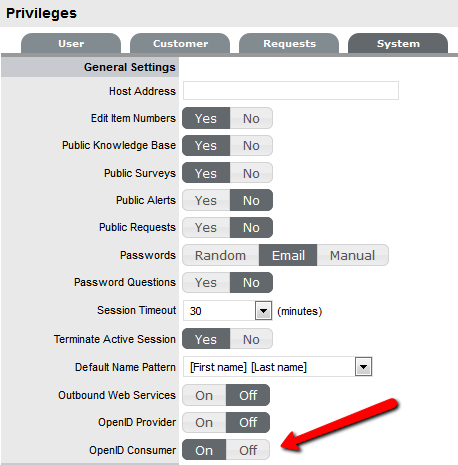This screenshot has height=465, width=458.
Task: Click the Host Address text field
Action: click(291, 90)
